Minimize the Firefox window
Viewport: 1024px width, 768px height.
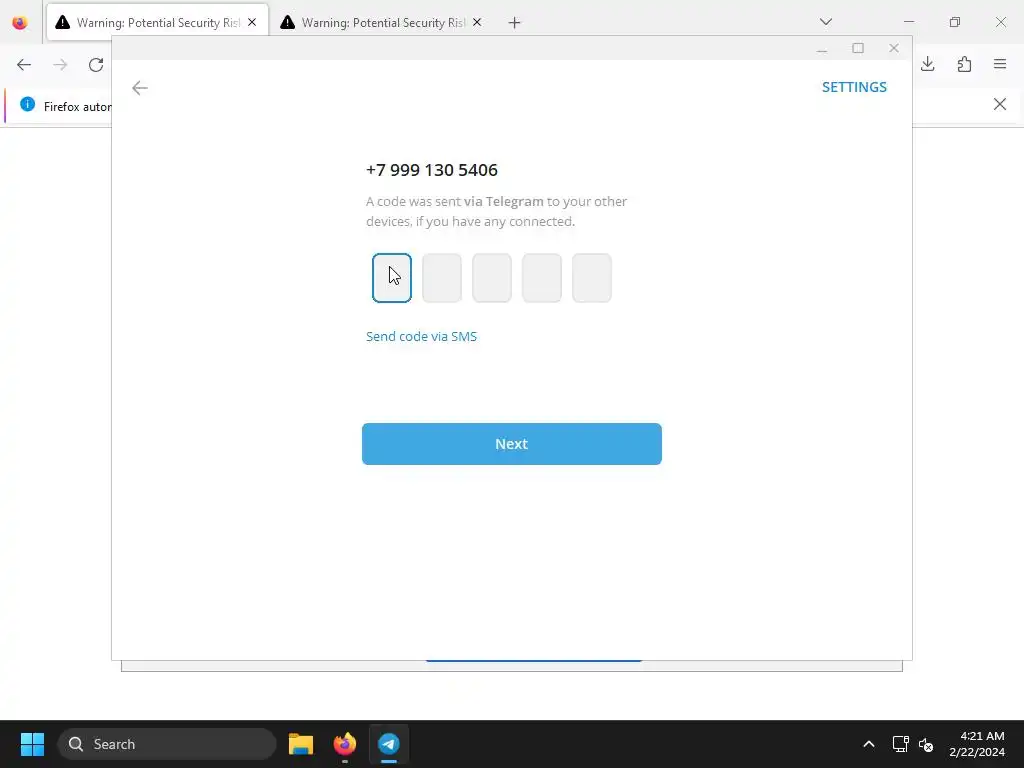pos(909,22)
